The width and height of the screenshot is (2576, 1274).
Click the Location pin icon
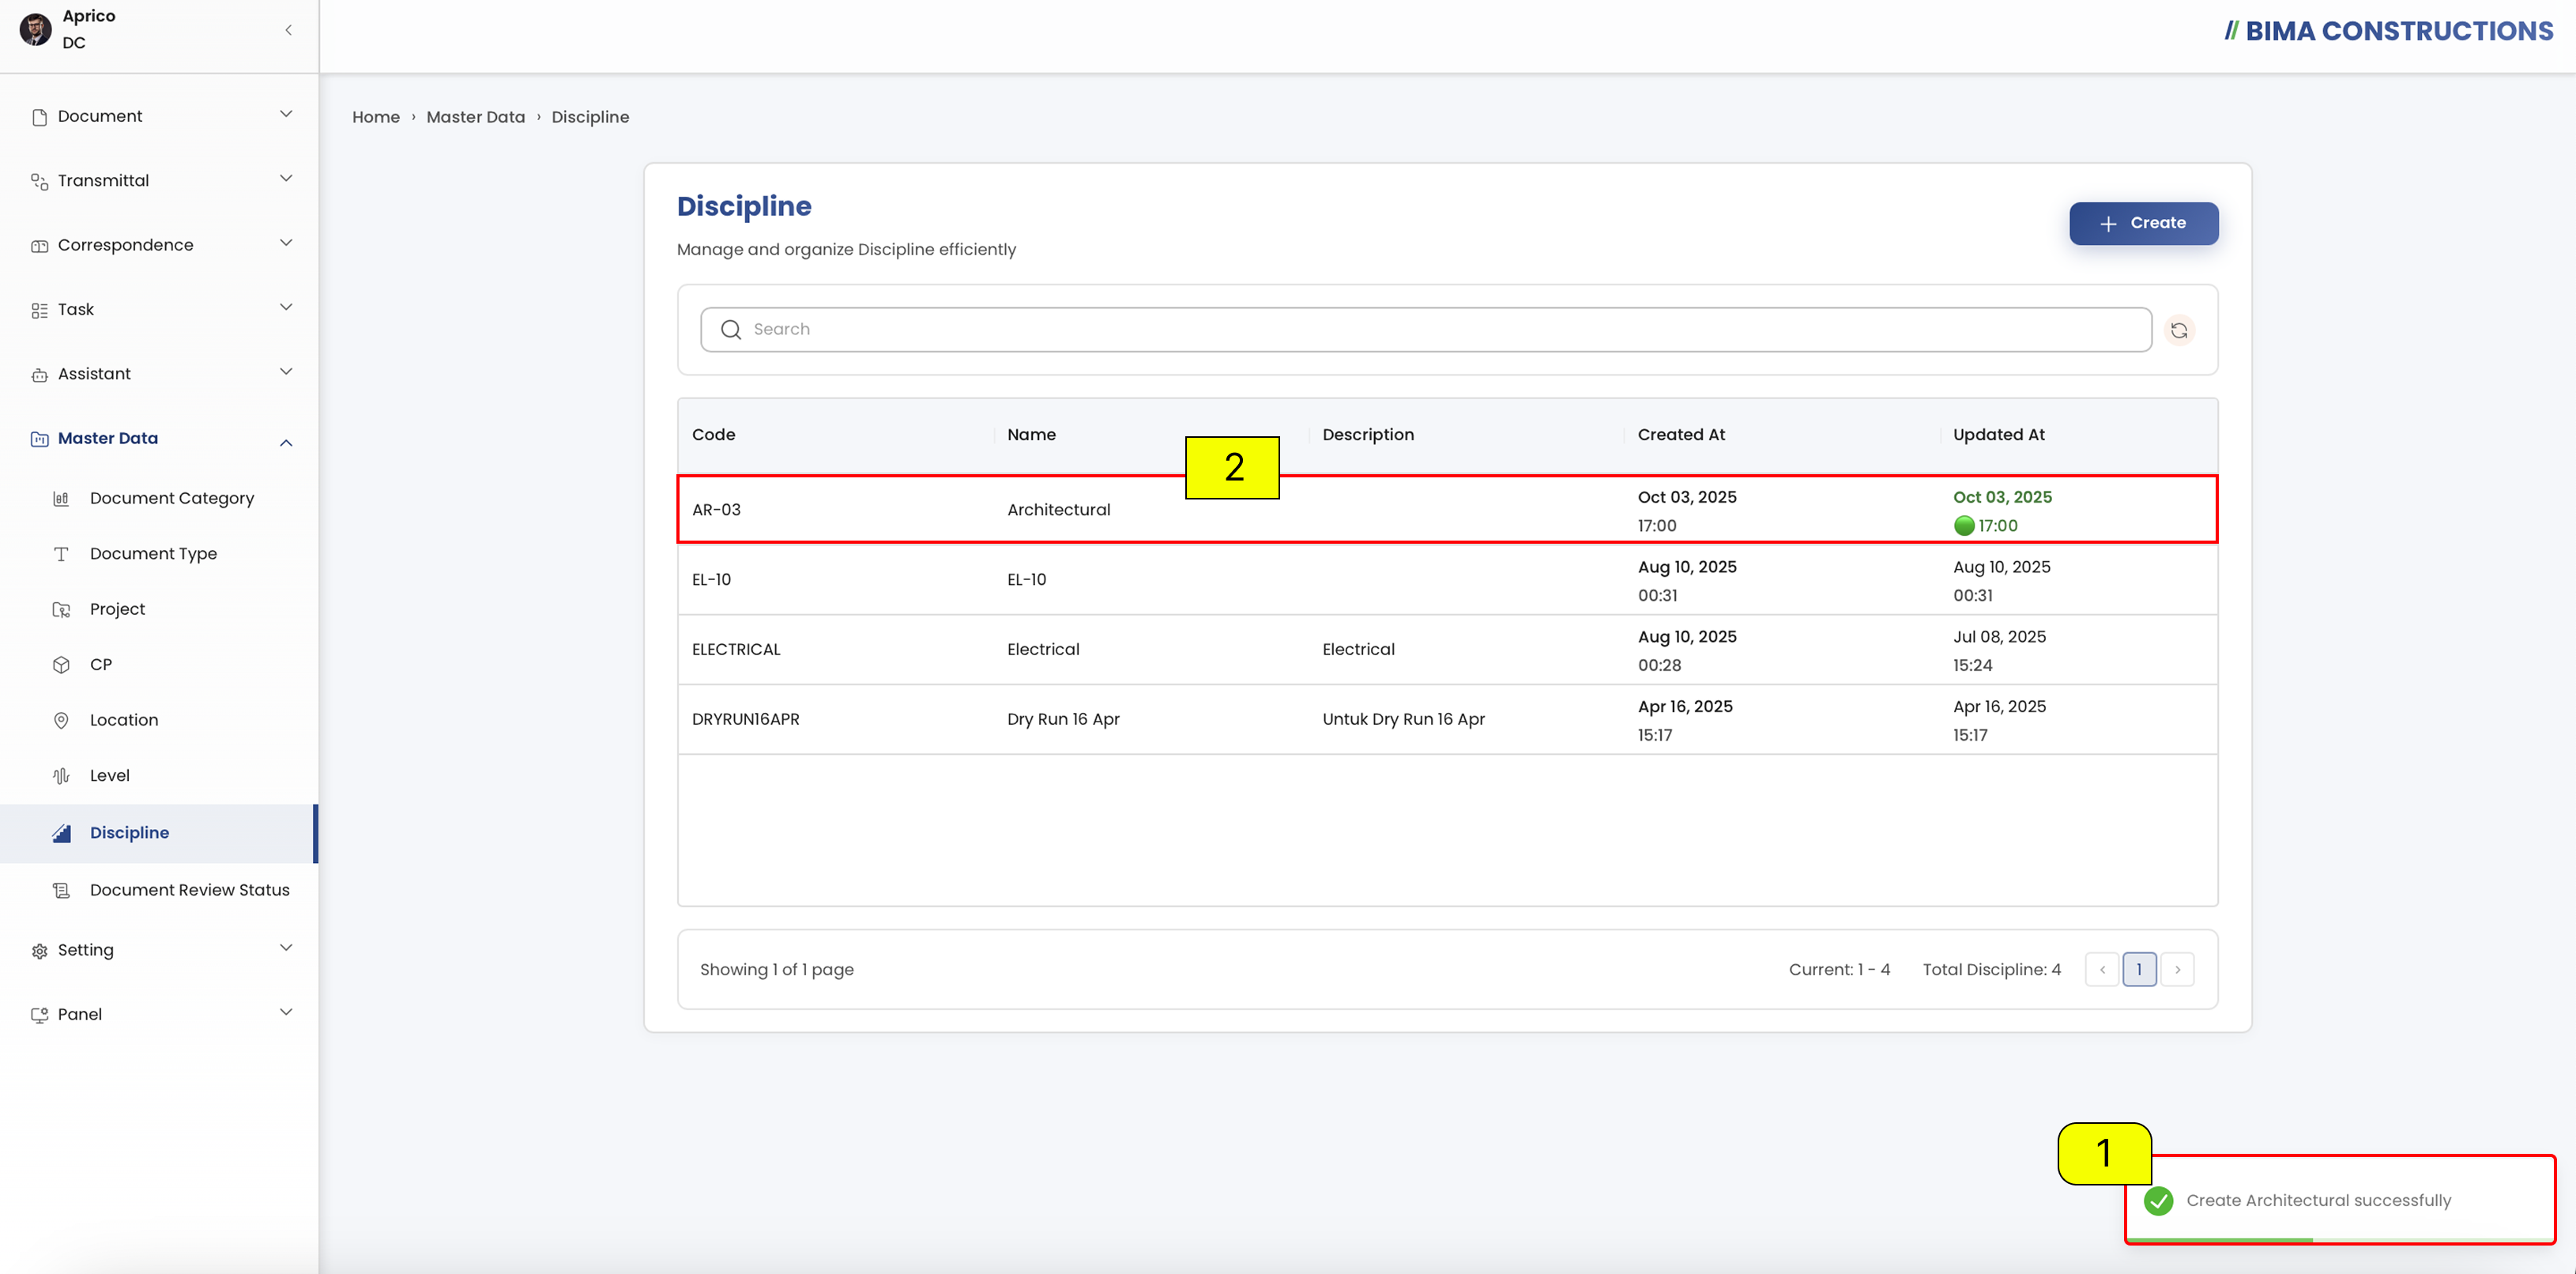[61, 720]
